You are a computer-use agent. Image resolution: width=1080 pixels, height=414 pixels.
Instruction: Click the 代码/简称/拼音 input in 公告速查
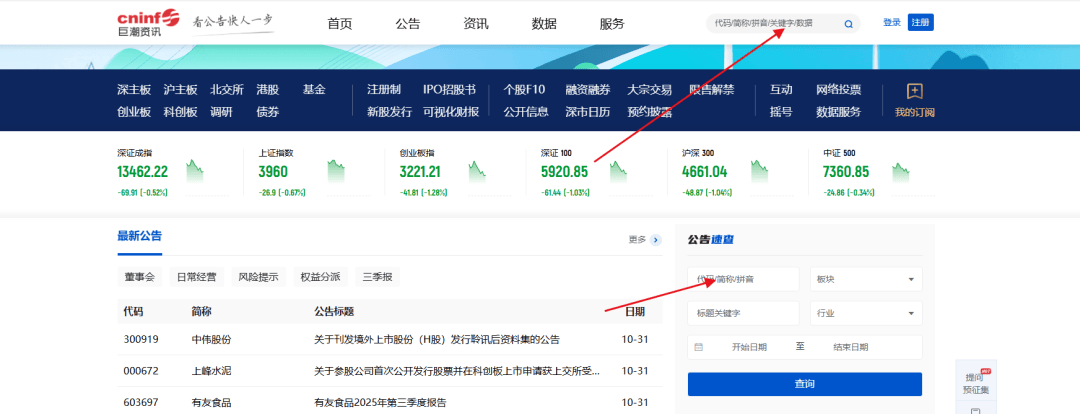[743, 280]
